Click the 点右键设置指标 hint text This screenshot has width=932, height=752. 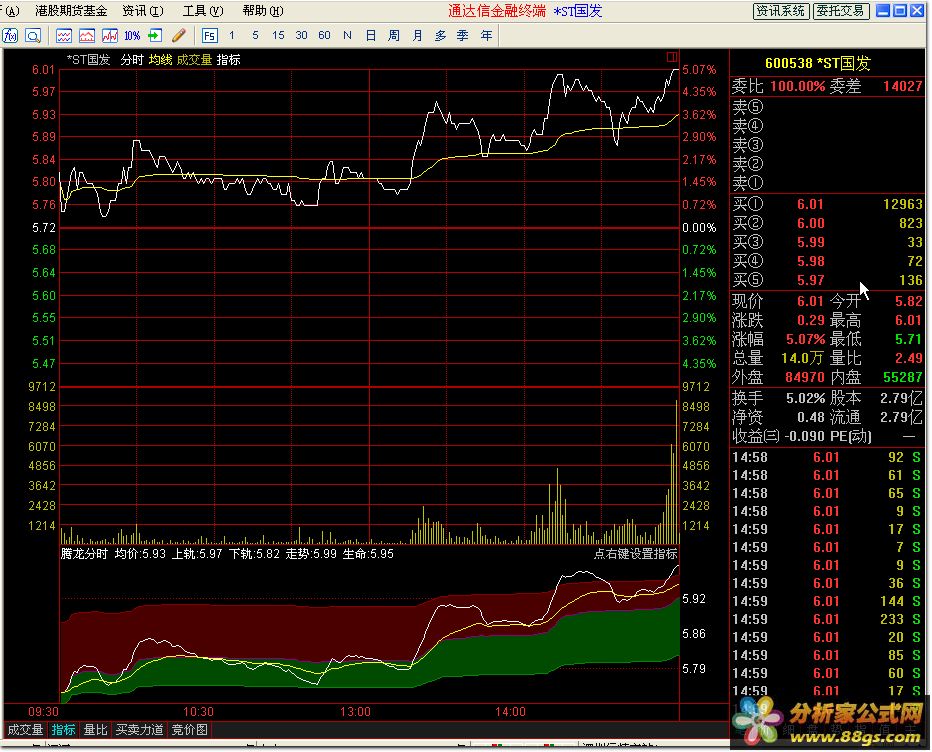[x=635, y=554]
